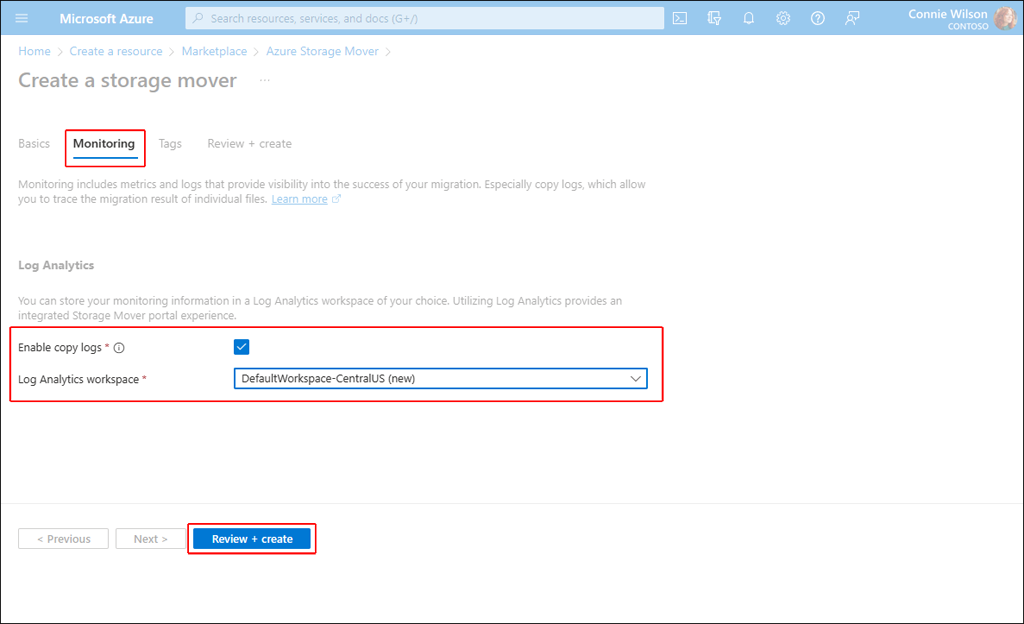1024x624 pixels.
Task: Click the Log Analytics workspace label
Action: pos(78,379)
